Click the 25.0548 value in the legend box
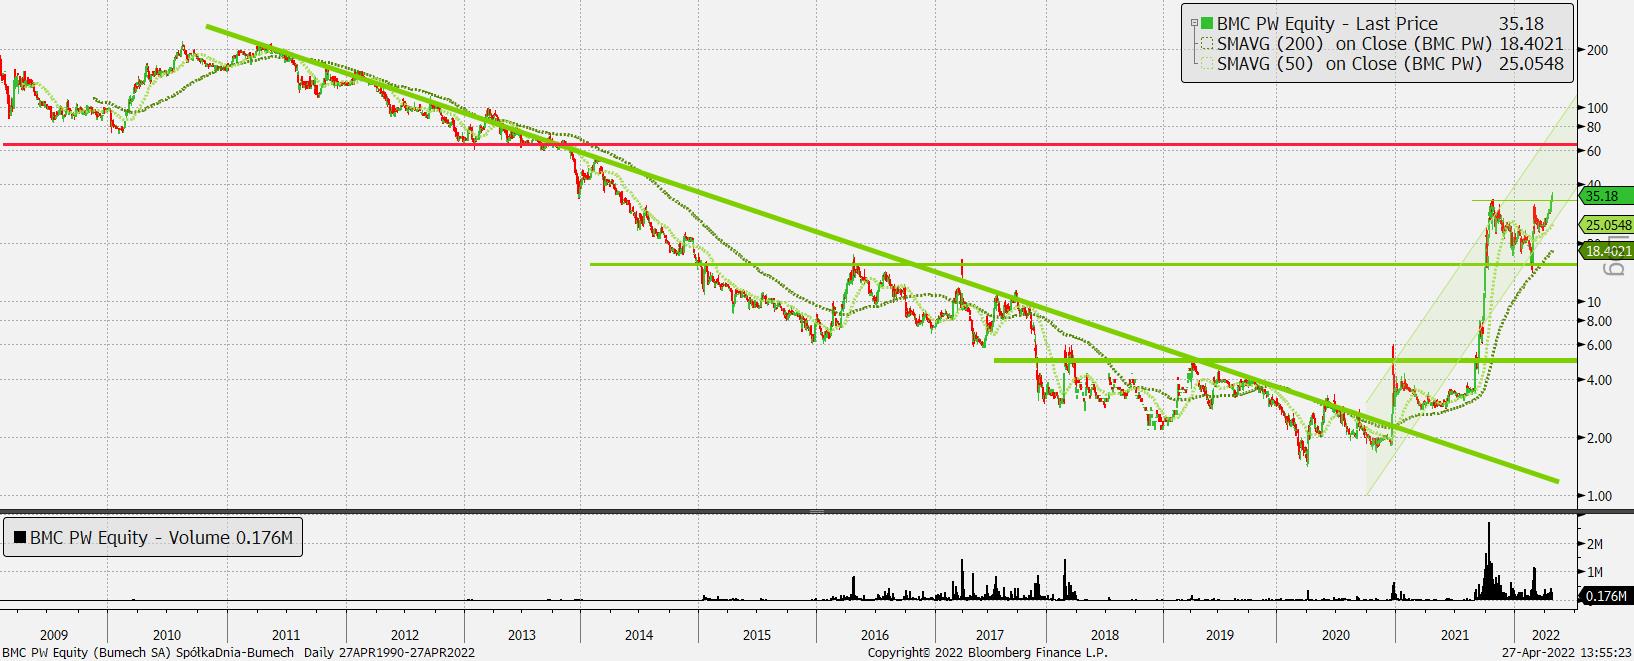Image resolution: width=1634 pixels, height=661 pixels. click(1531, 64)
